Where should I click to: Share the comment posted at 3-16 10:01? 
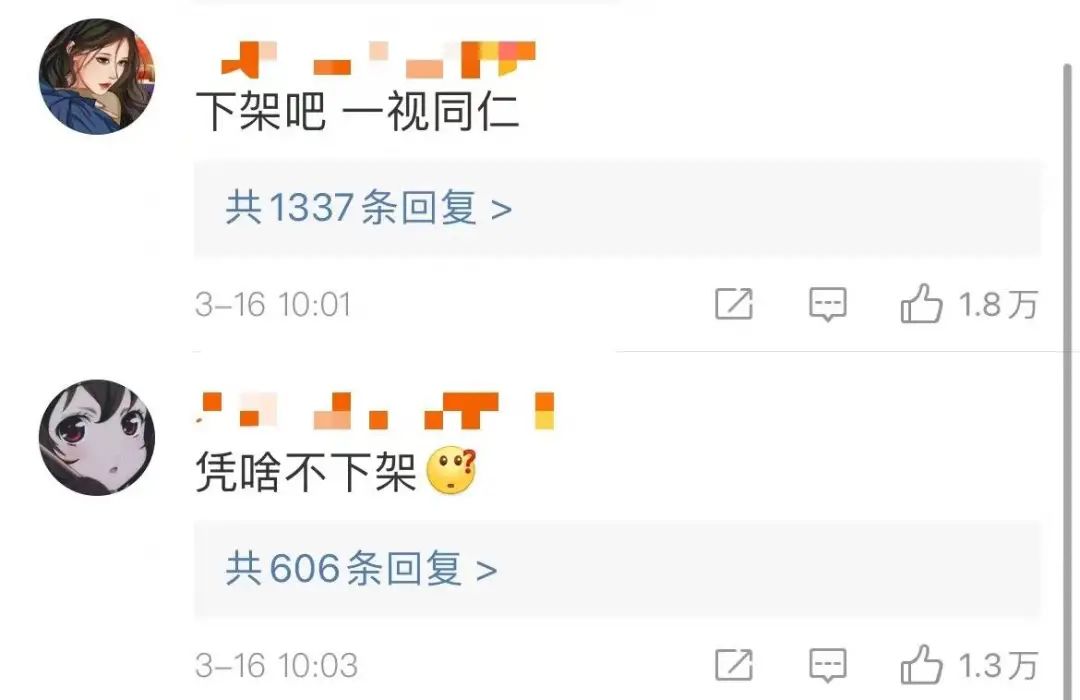pos(734,304)
